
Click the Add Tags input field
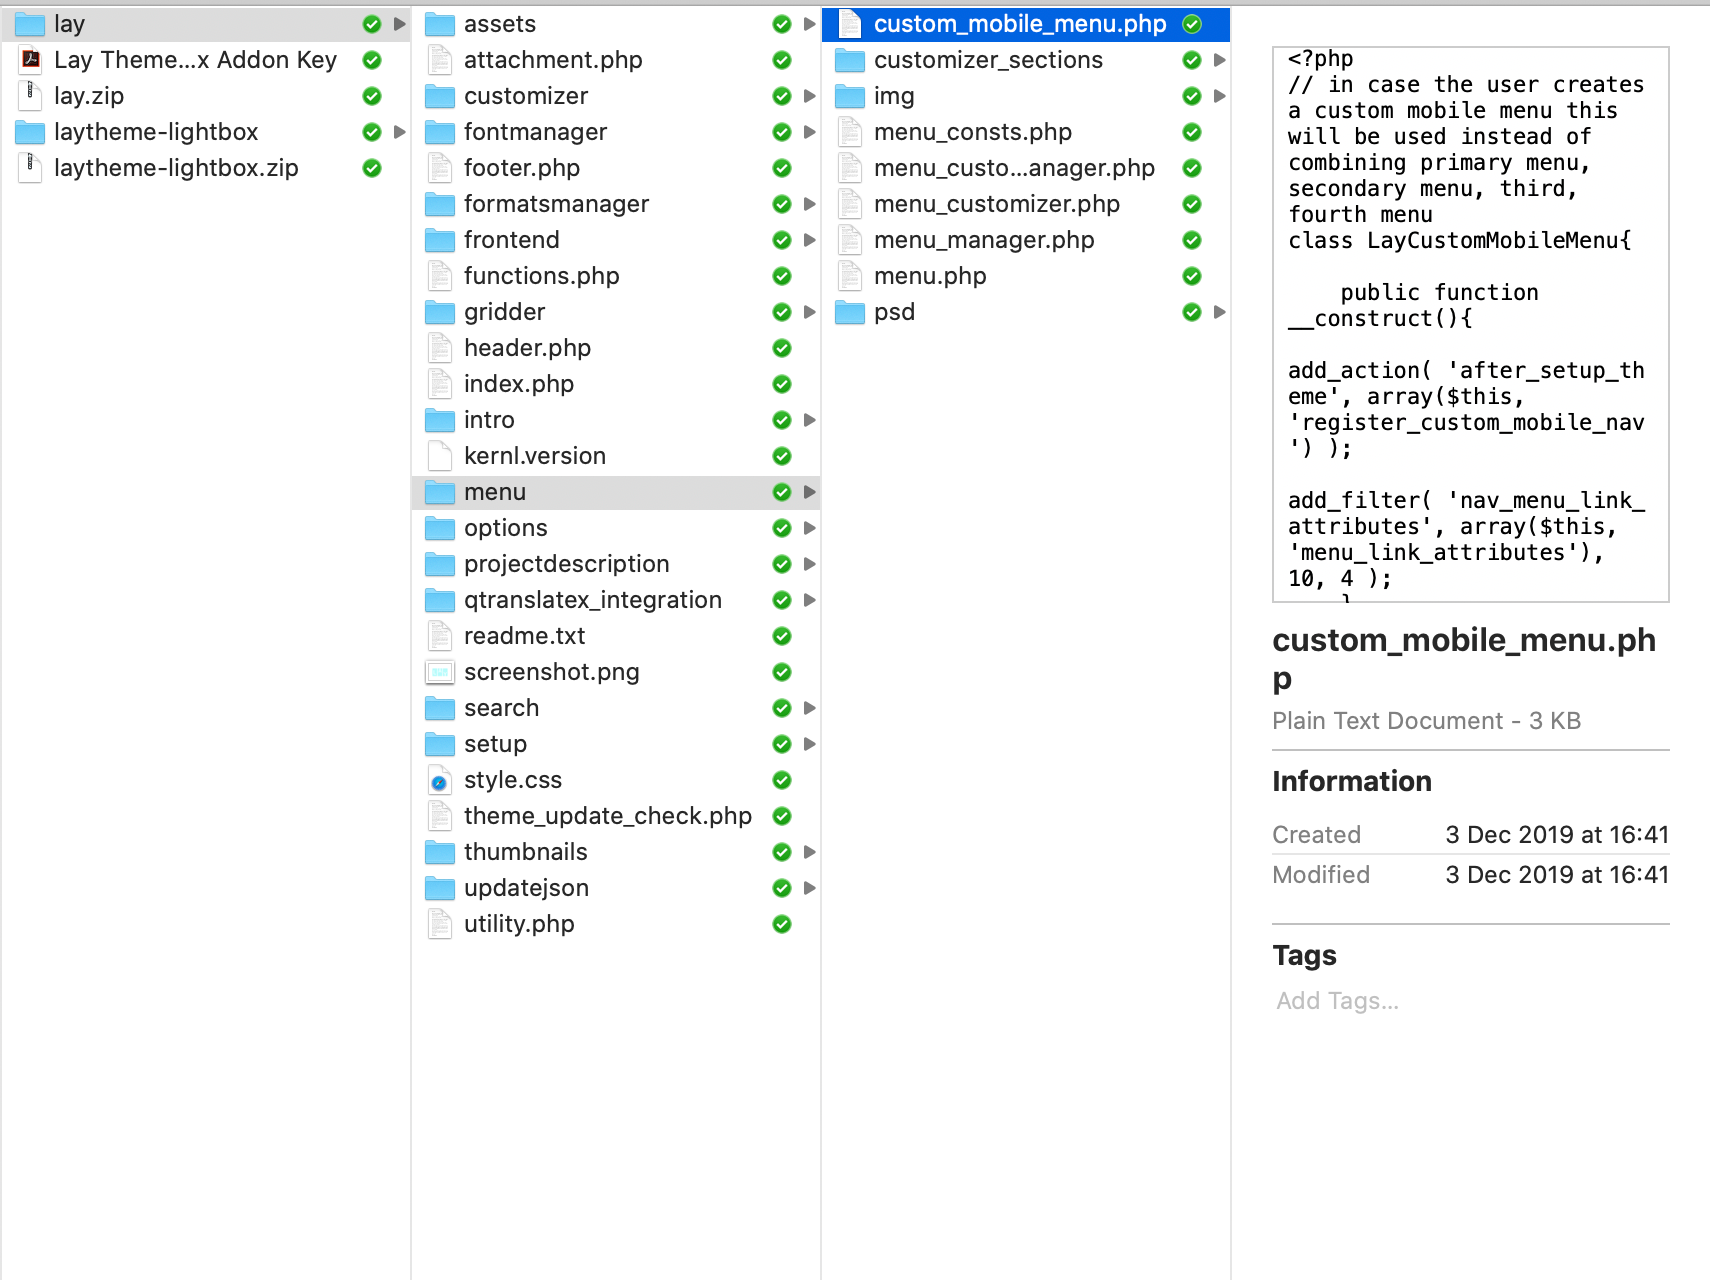click(x=1337, y=1001)
